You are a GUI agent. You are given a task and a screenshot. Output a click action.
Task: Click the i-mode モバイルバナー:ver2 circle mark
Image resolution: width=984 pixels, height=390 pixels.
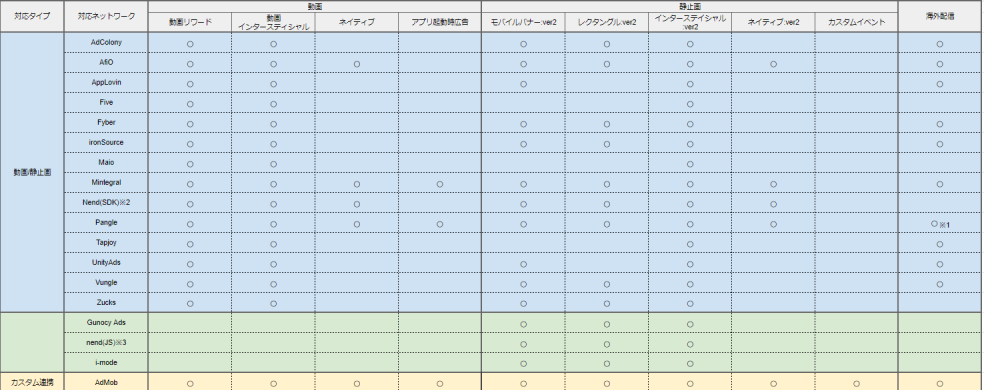(x=523, y=363)
